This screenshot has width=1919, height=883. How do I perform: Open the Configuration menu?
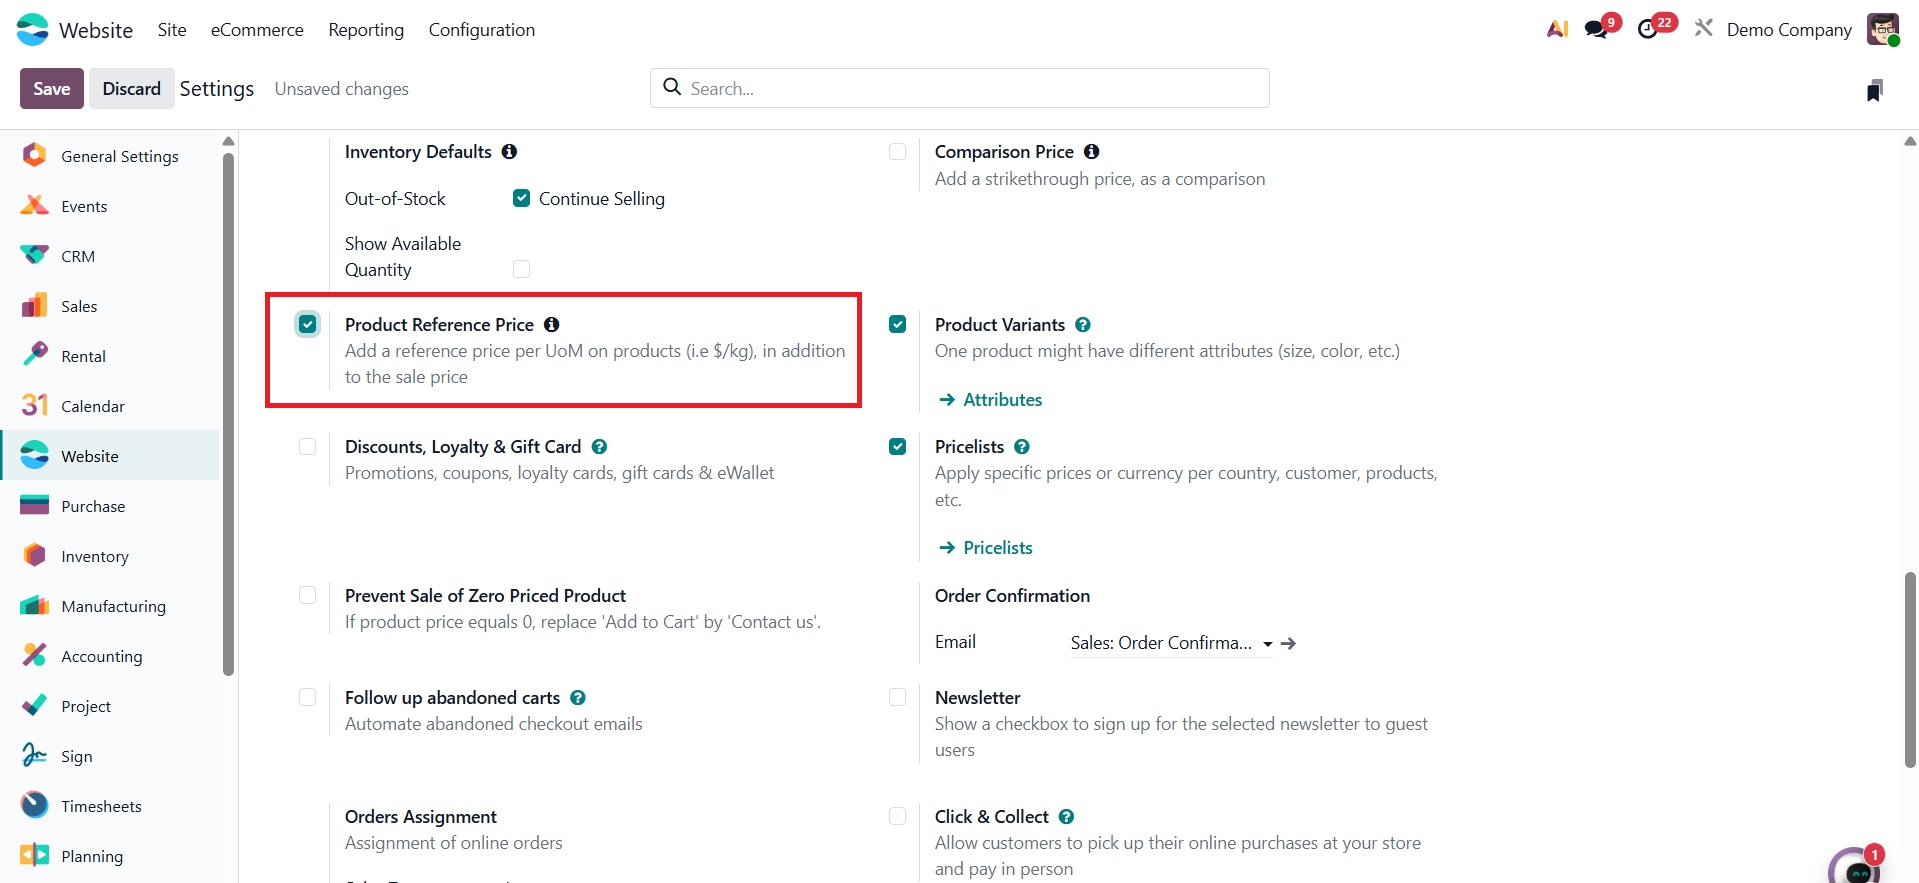(x=481, y=30)
